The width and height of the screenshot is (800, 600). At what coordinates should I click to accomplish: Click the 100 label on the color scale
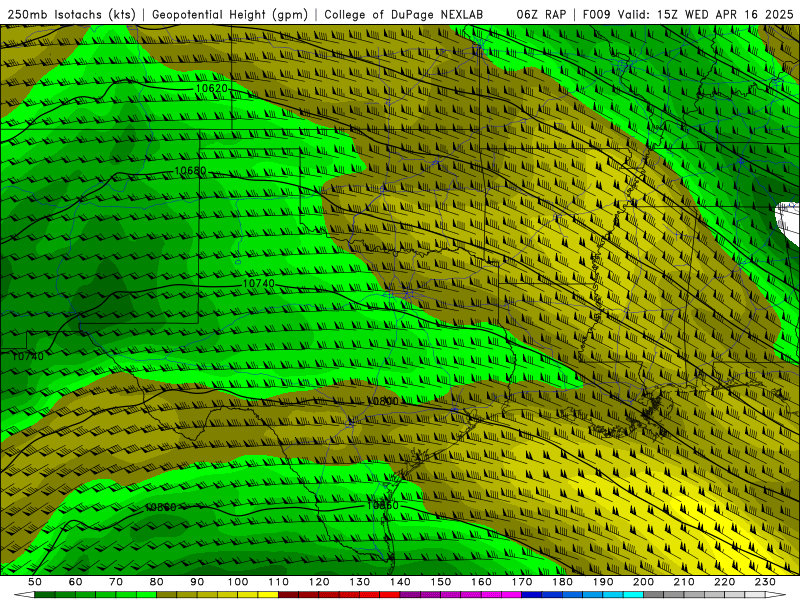[x=238, y=582]
